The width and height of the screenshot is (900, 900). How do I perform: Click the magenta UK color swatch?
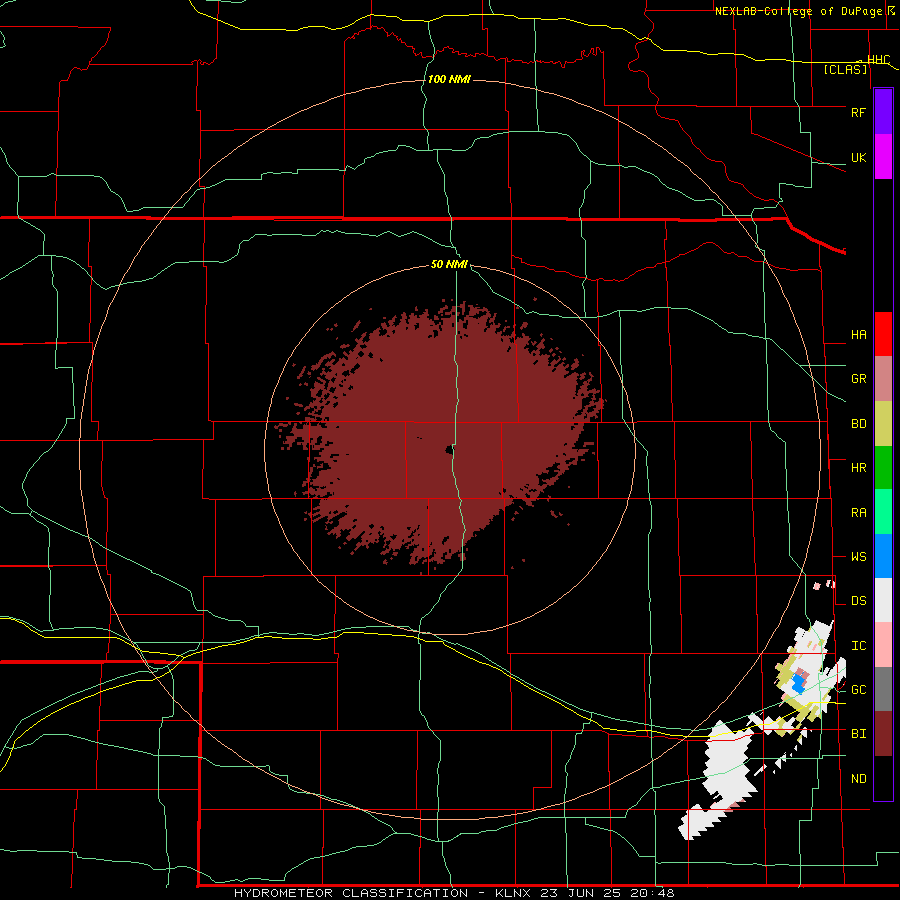(883, 157)
